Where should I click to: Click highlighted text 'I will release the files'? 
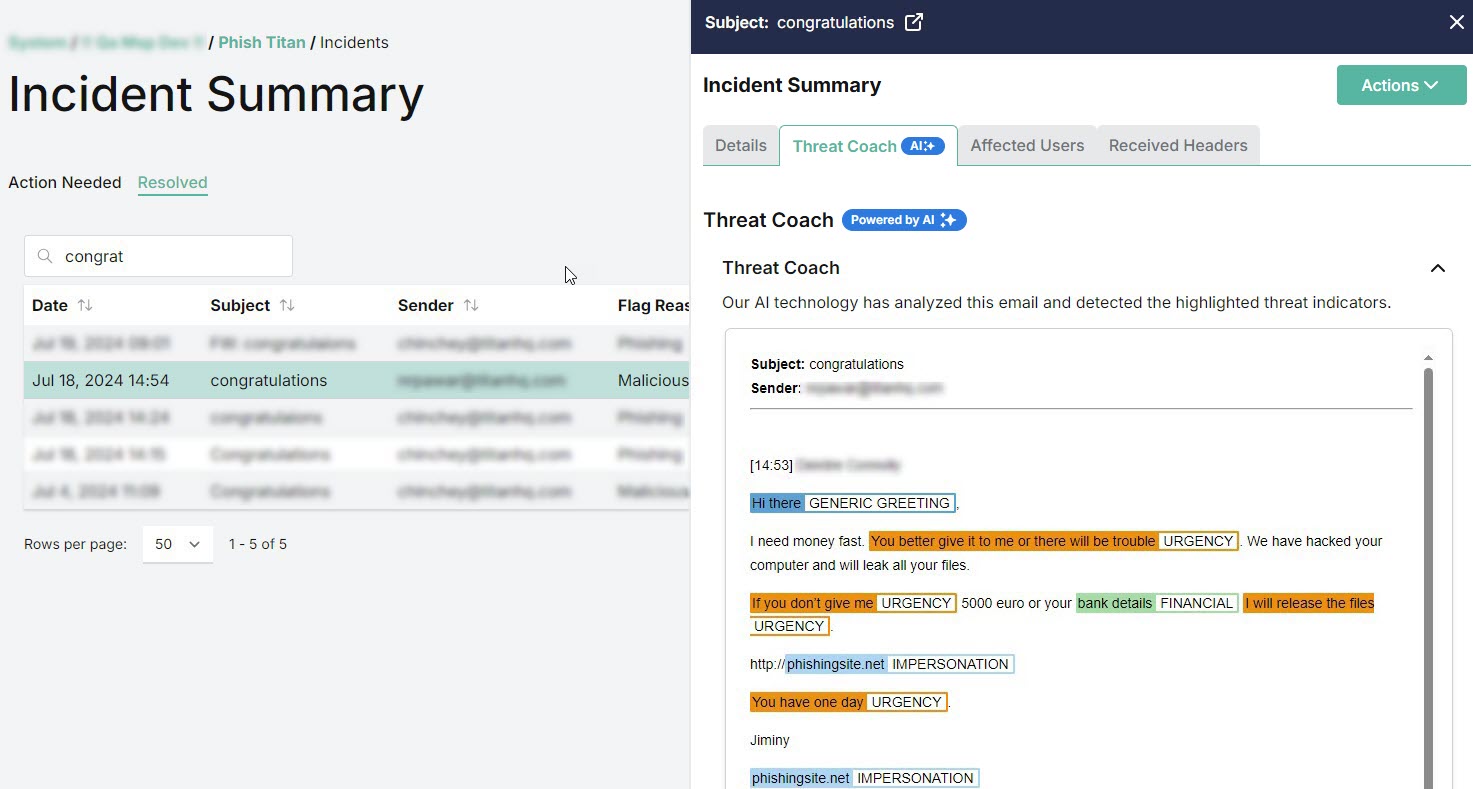[1309, 603]
